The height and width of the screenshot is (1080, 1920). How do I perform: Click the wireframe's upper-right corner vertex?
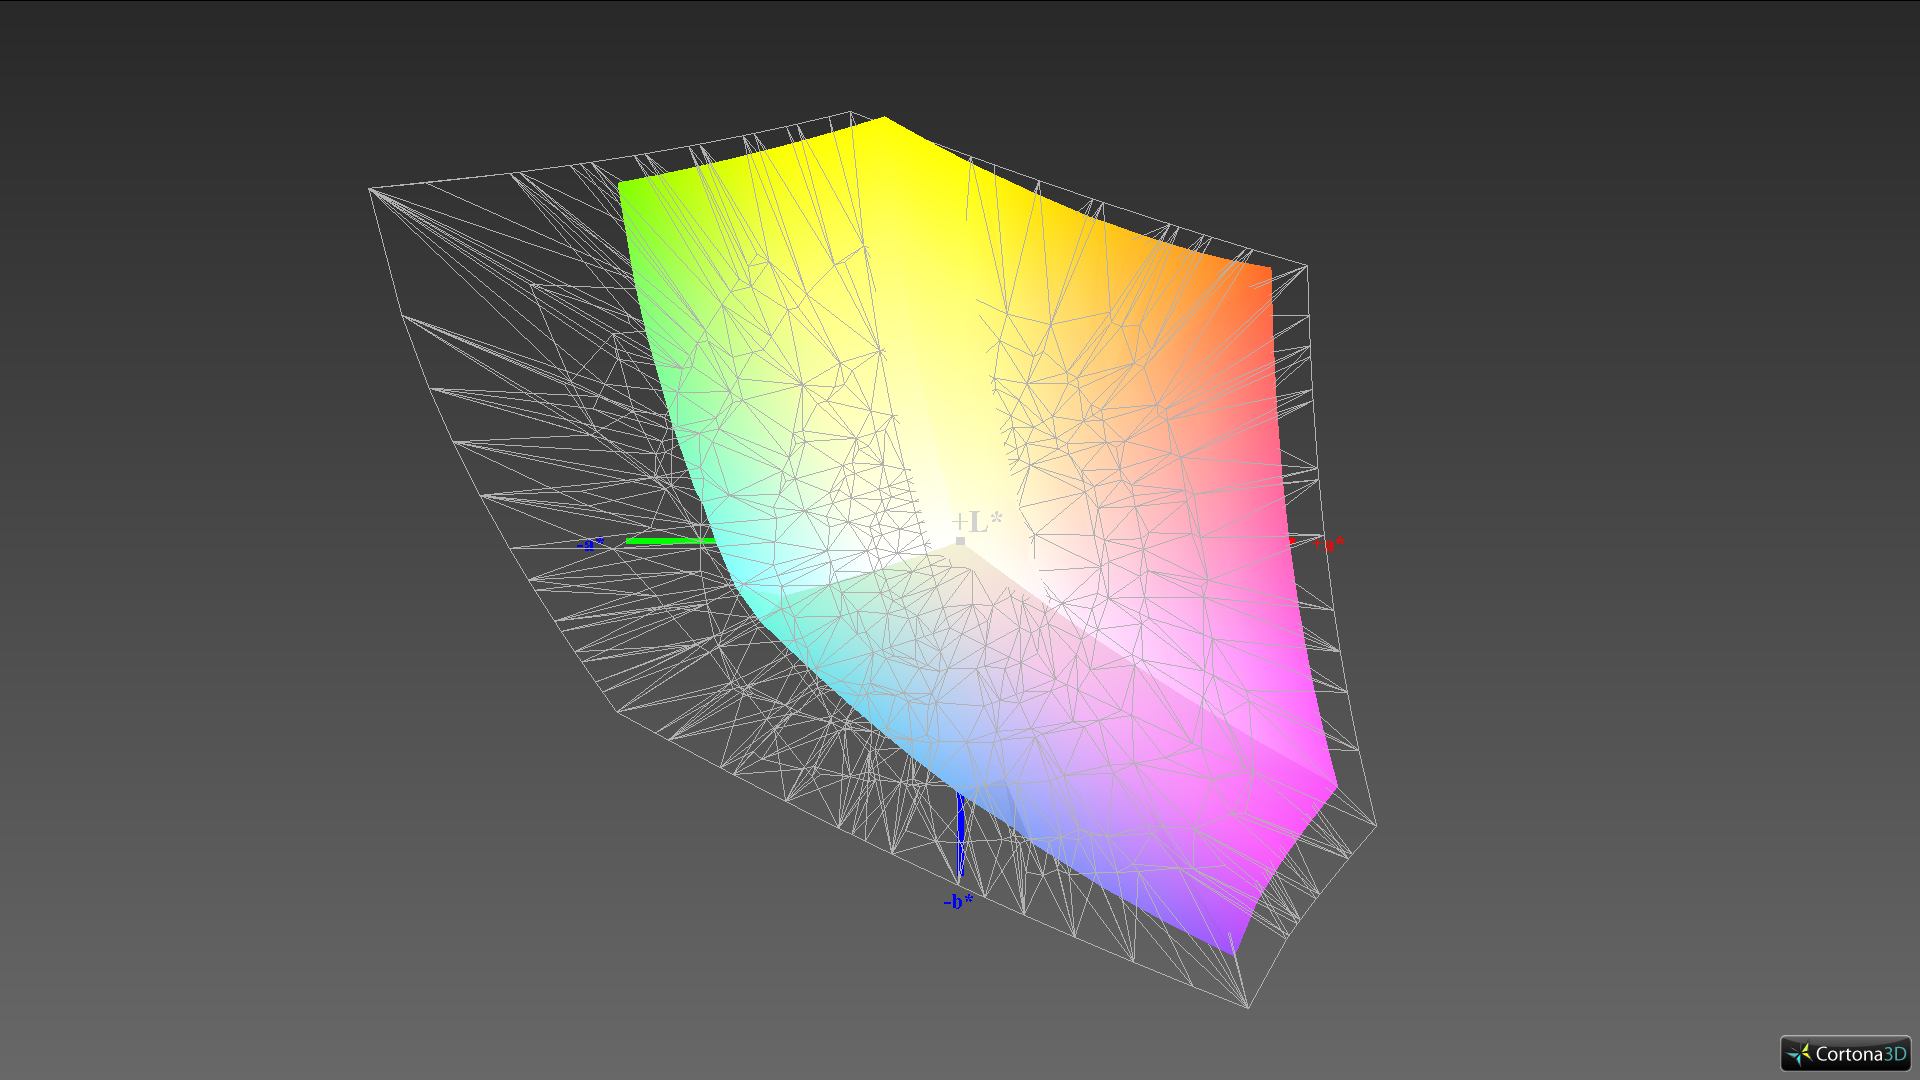1307,266
